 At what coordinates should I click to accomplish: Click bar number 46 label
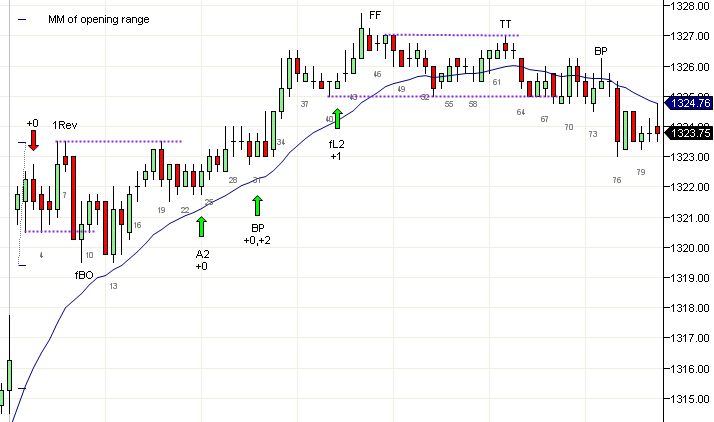point(377,74)
